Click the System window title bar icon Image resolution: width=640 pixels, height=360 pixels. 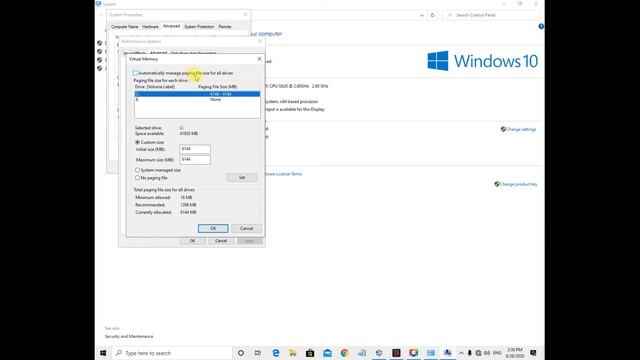pyautogui.click(x=98, y=4)
